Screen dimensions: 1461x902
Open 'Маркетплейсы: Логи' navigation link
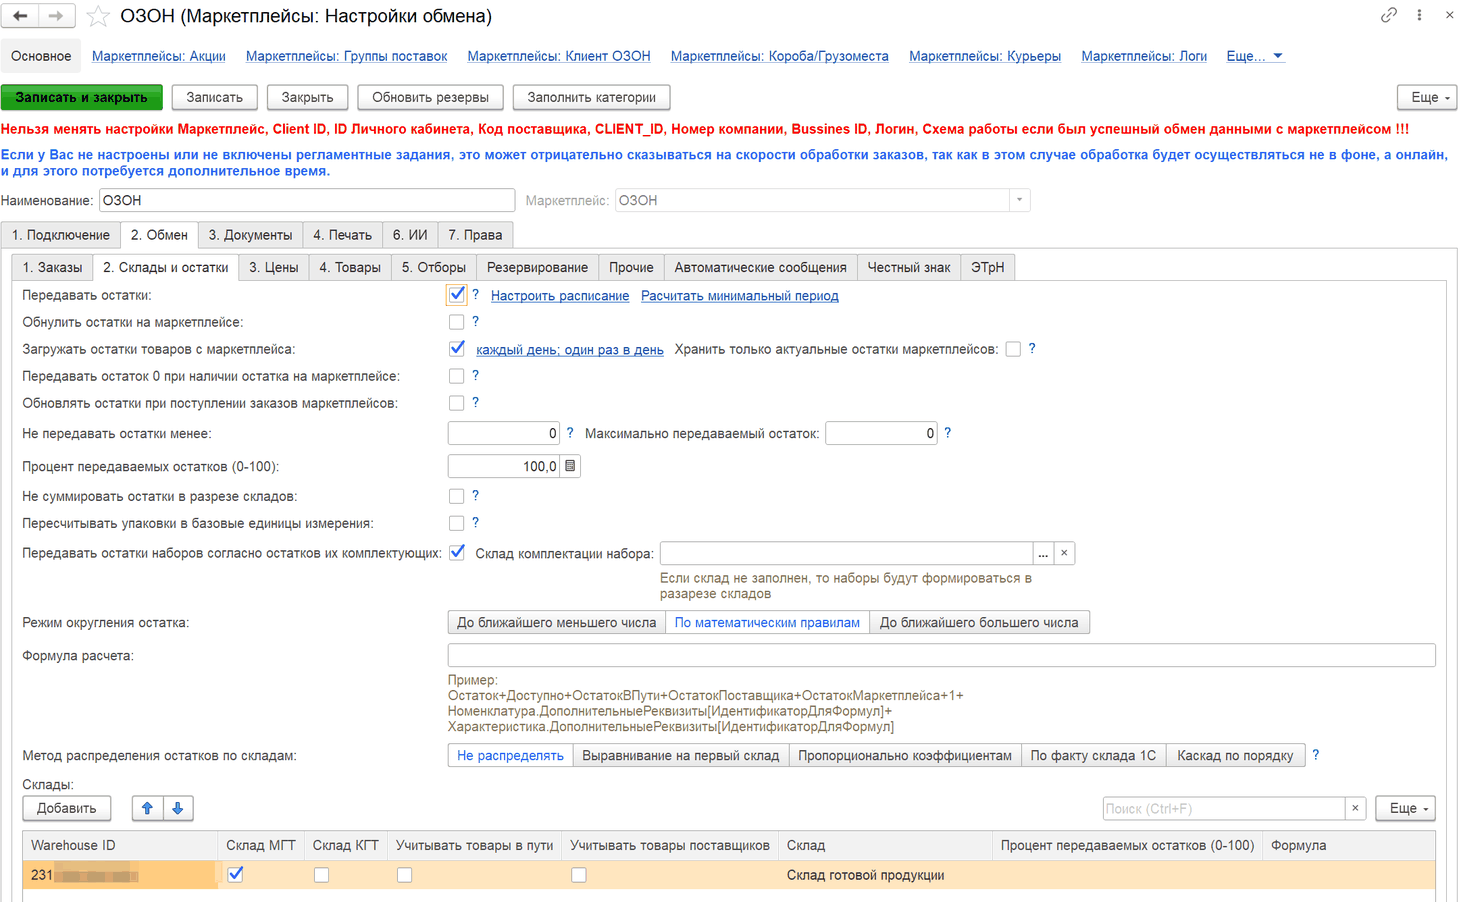point(1144,56)
